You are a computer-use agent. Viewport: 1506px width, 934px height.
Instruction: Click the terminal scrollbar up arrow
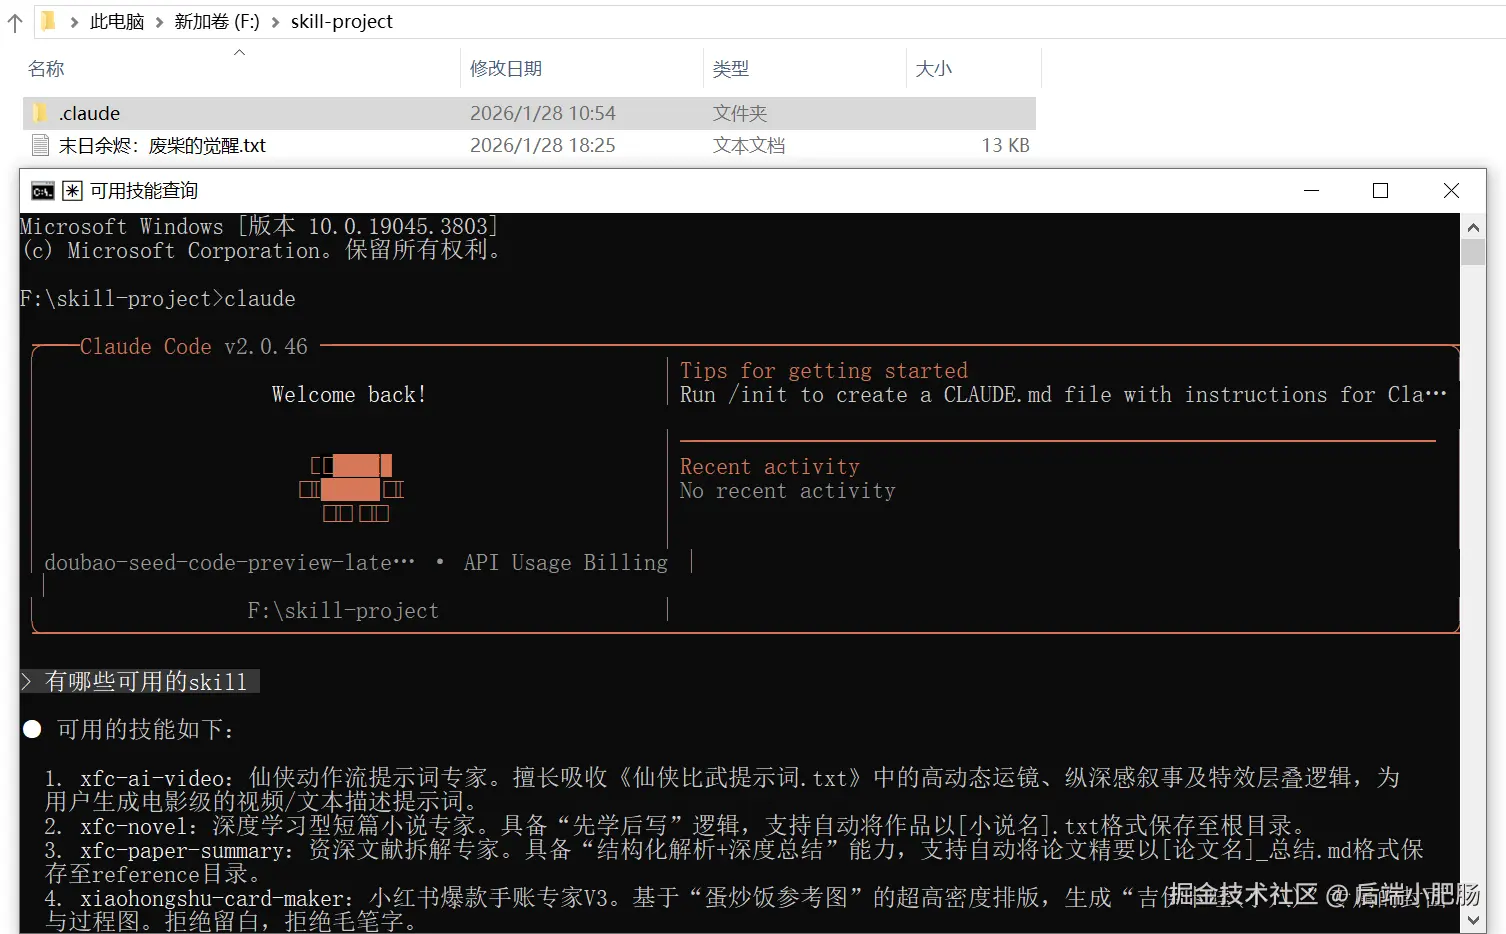click(x=1473, y=226)
